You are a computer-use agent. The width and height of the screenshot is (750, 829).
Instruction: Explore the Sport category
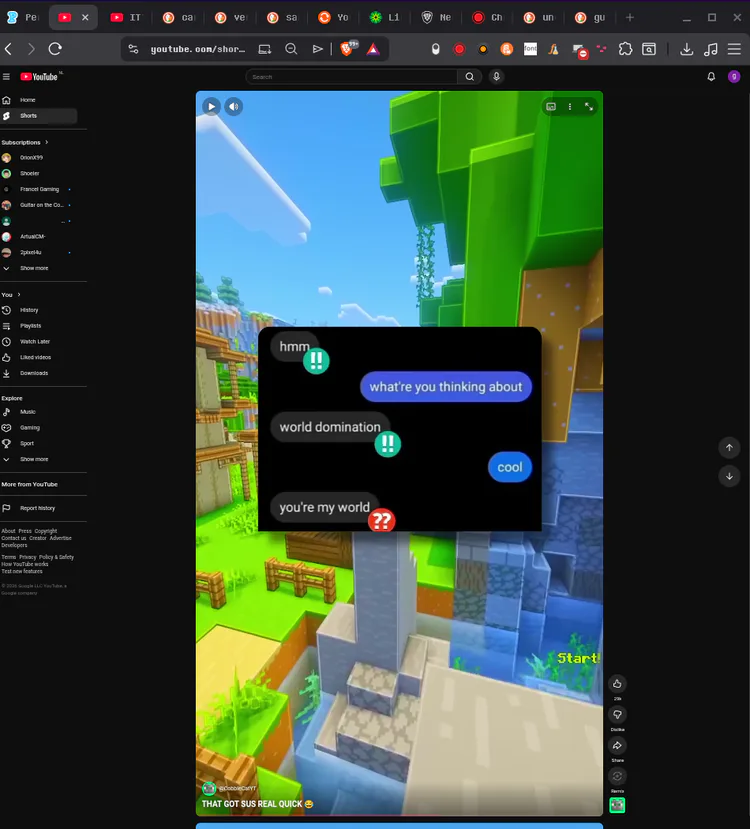(38, 444)
